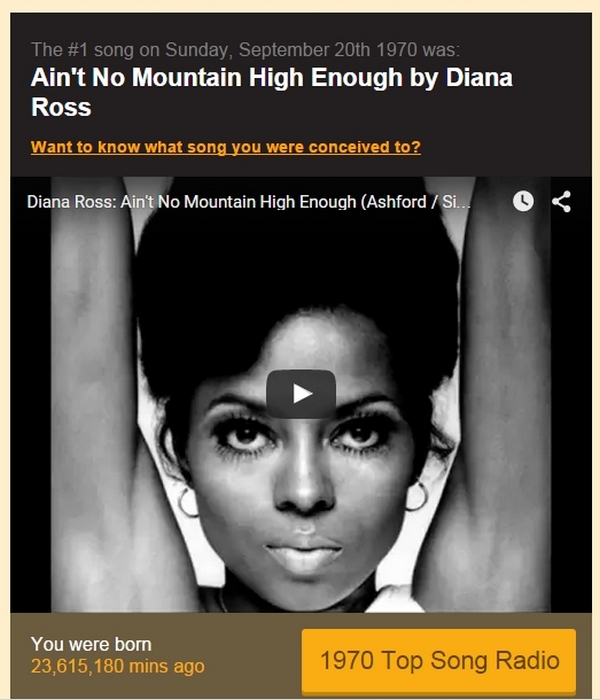Click the 'You were born' label
Screen dimensions: 600x700
point(91,644)
